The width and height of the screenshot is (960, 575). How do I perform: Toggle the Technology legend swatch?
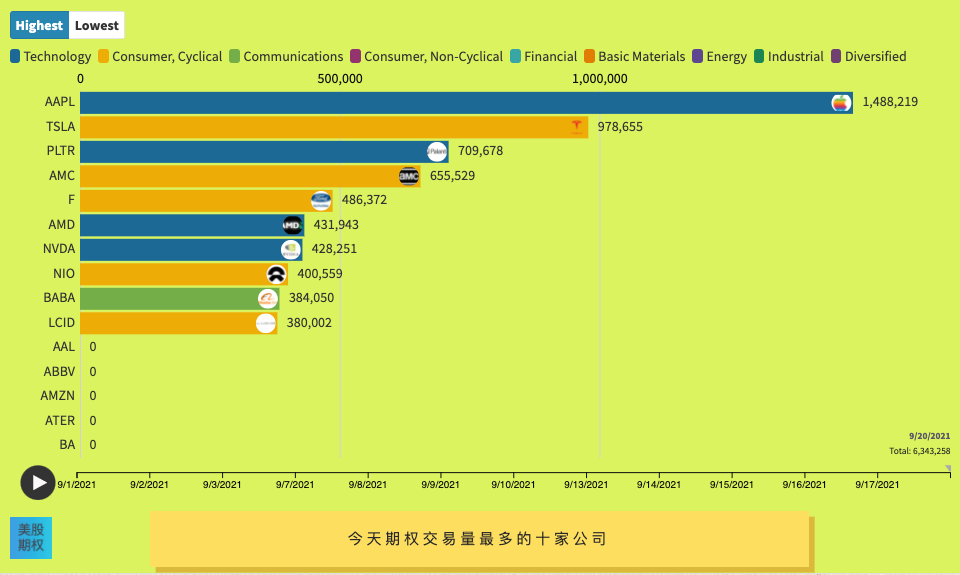point(15,56)
